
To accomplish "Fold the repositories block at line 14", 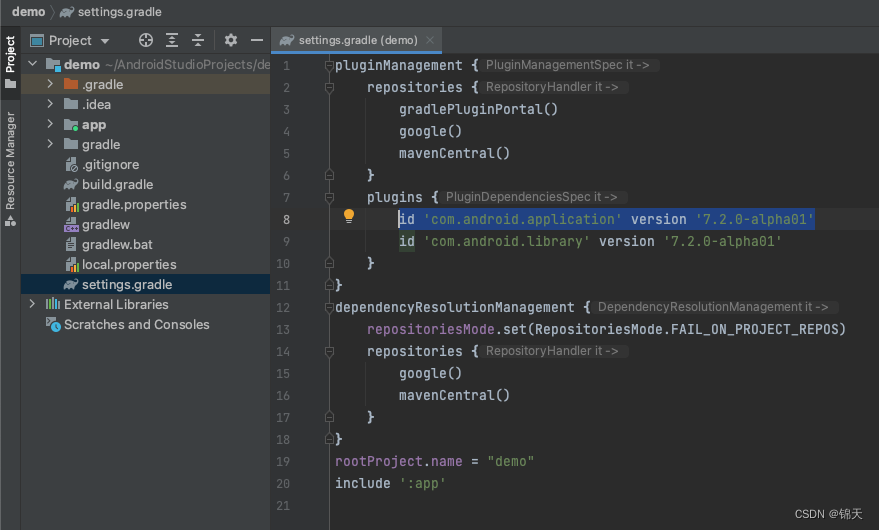I will pyautogui.click(x=329, y=352).
